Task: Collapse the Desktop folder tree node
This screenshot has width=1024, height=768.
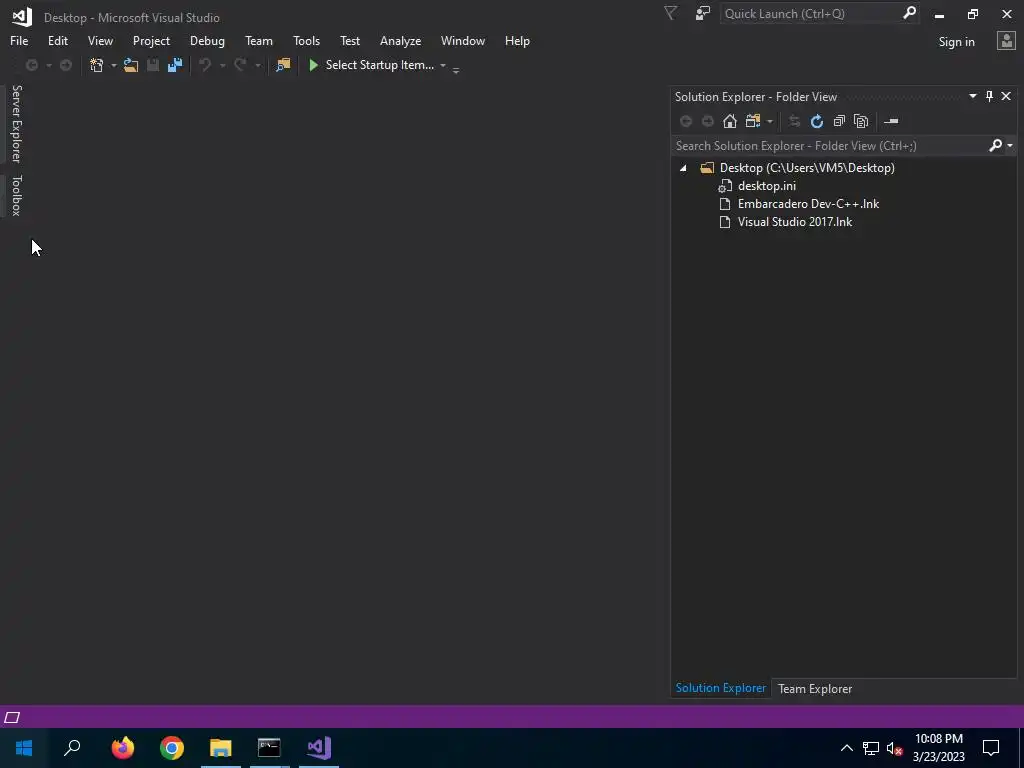Action: (x=683, y=168)
